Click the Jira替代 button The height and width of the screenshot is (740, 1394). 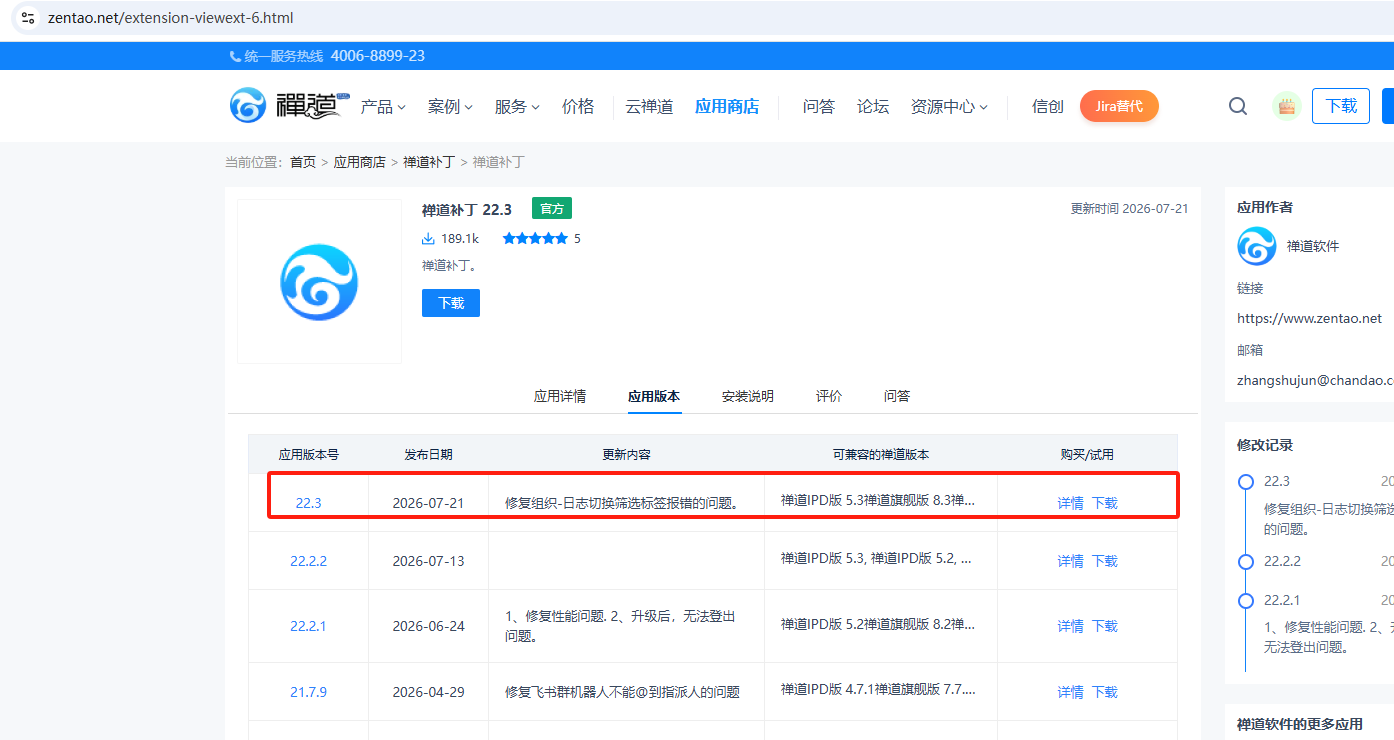[1119, 106]
